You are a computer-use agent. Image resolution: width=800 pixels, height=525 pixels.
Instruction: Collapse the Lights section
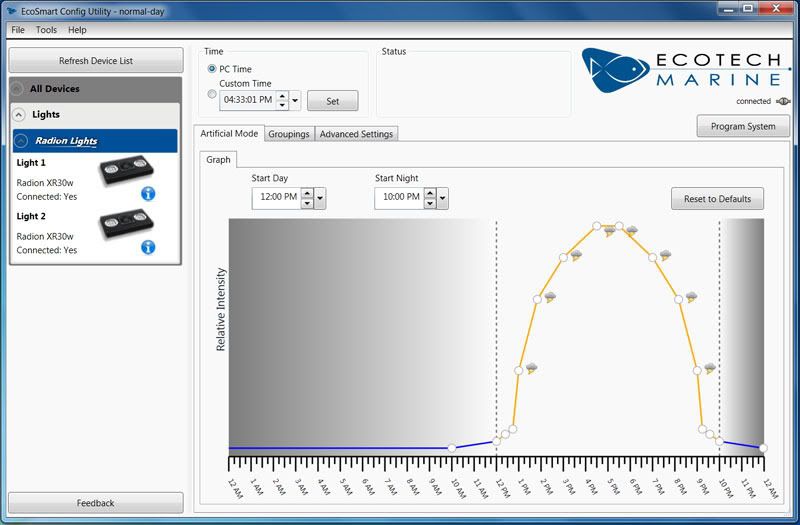coord(19,115)
